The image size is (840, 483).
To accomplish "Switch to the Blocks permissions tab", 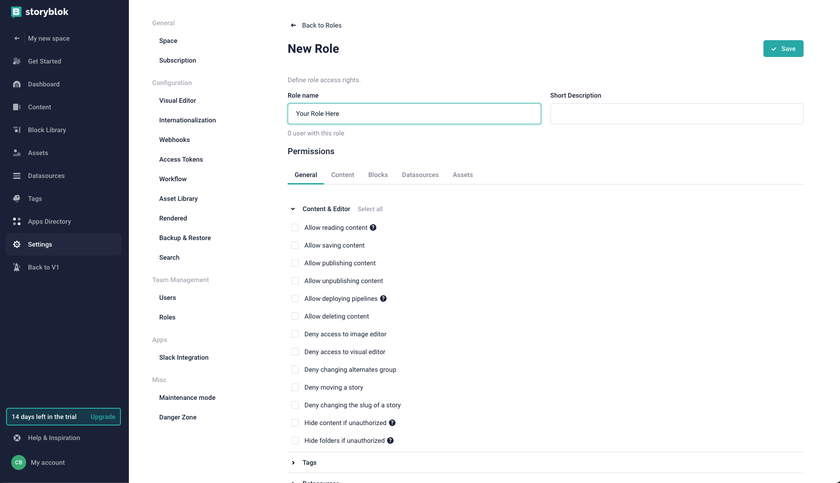I will [378, 175].
